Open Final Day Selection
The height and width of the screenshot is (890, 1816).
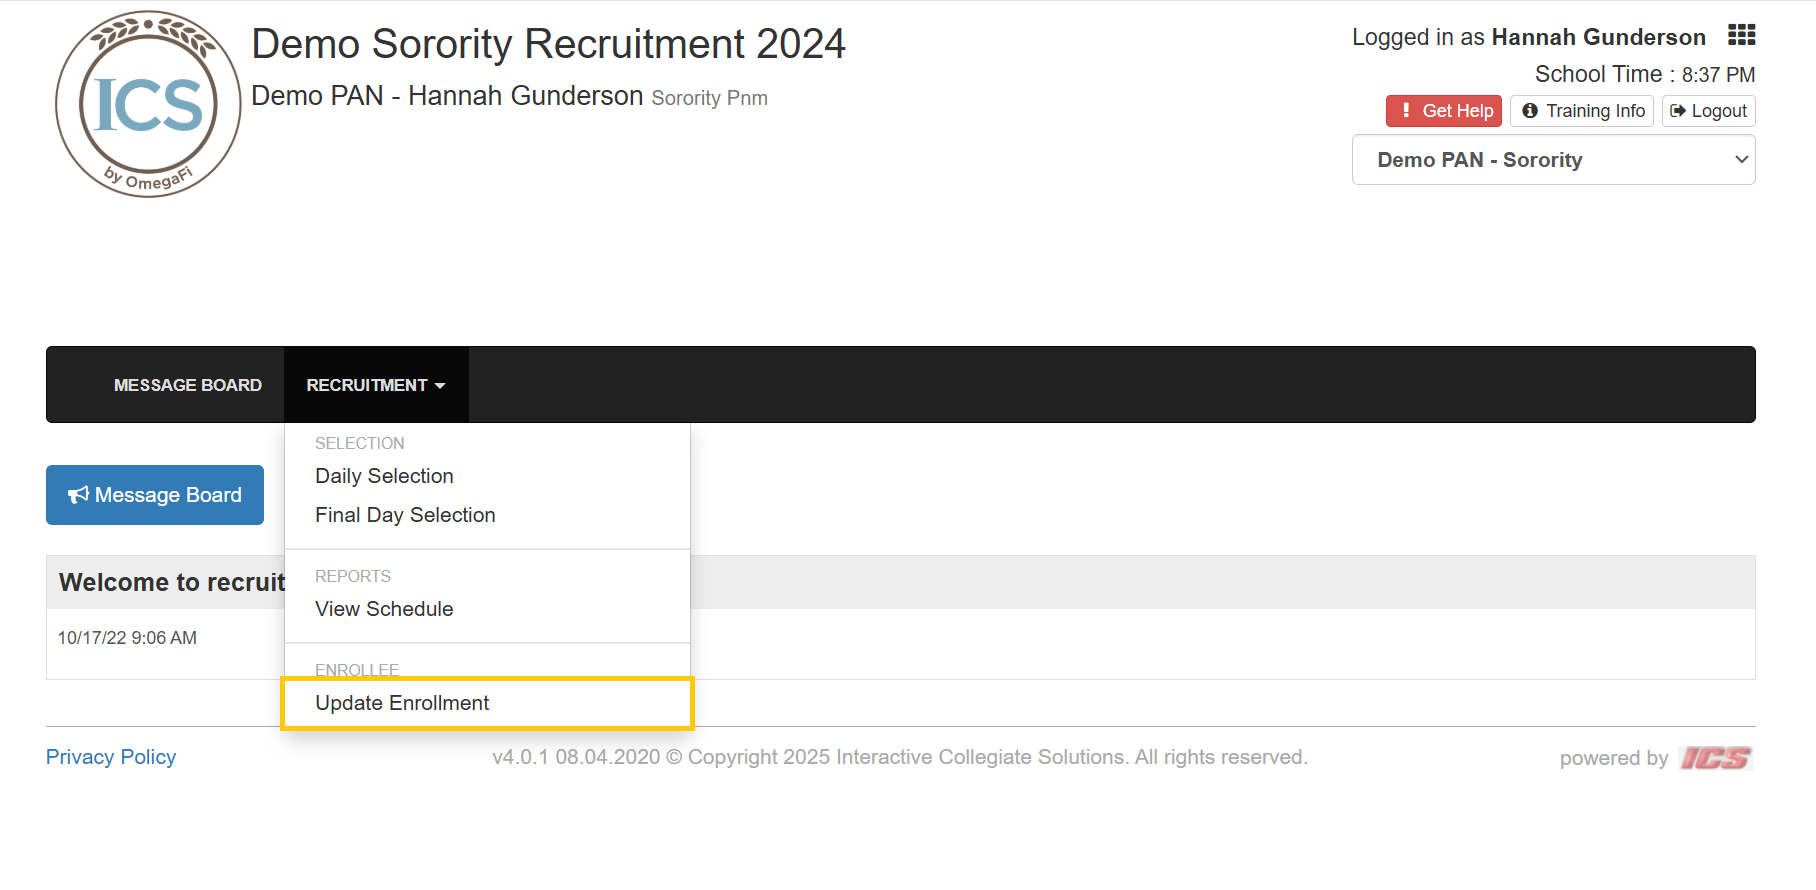405,515
